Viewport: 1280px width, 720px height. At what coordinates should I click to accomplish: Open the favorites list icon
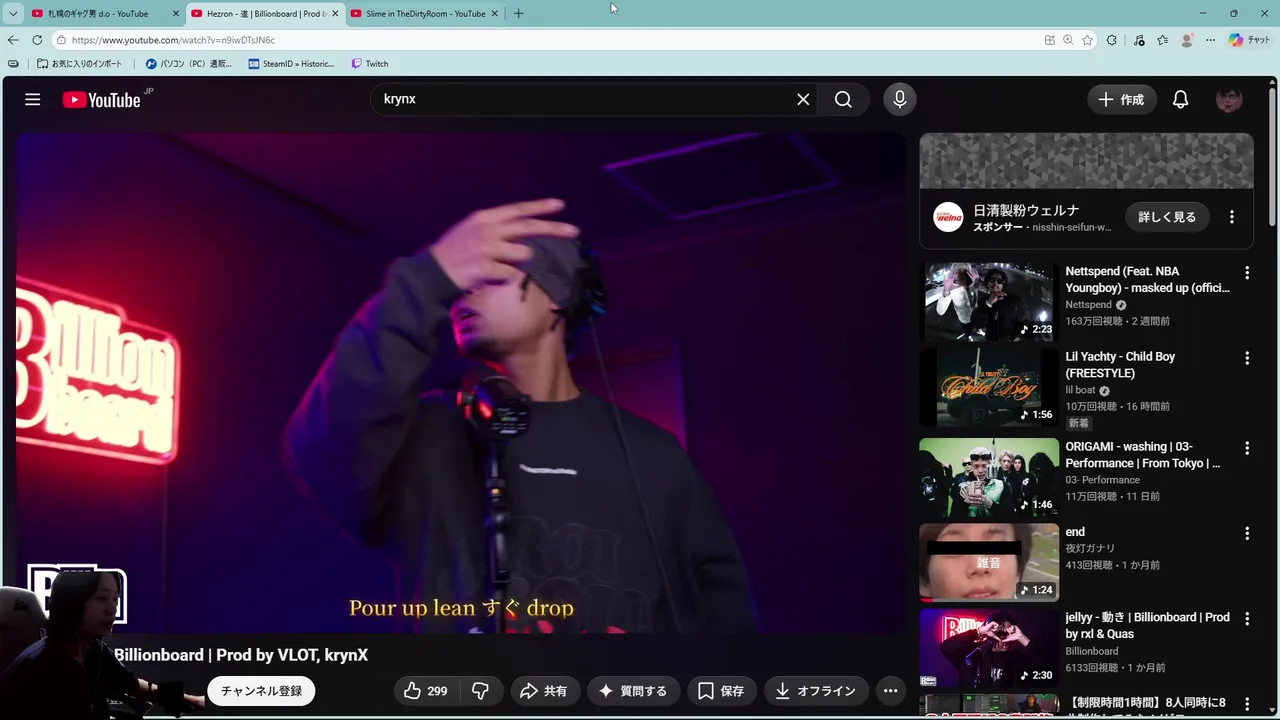point(1162,40)
